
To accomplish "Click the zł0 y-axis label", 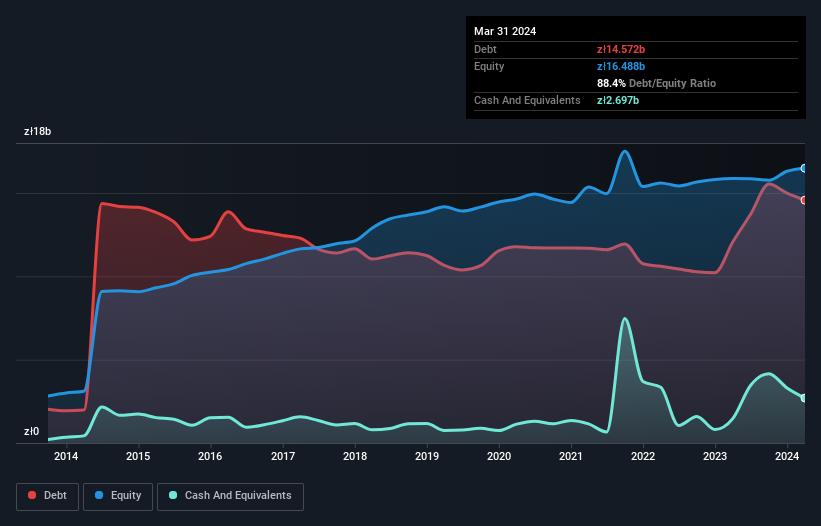I will coord(31,432).
